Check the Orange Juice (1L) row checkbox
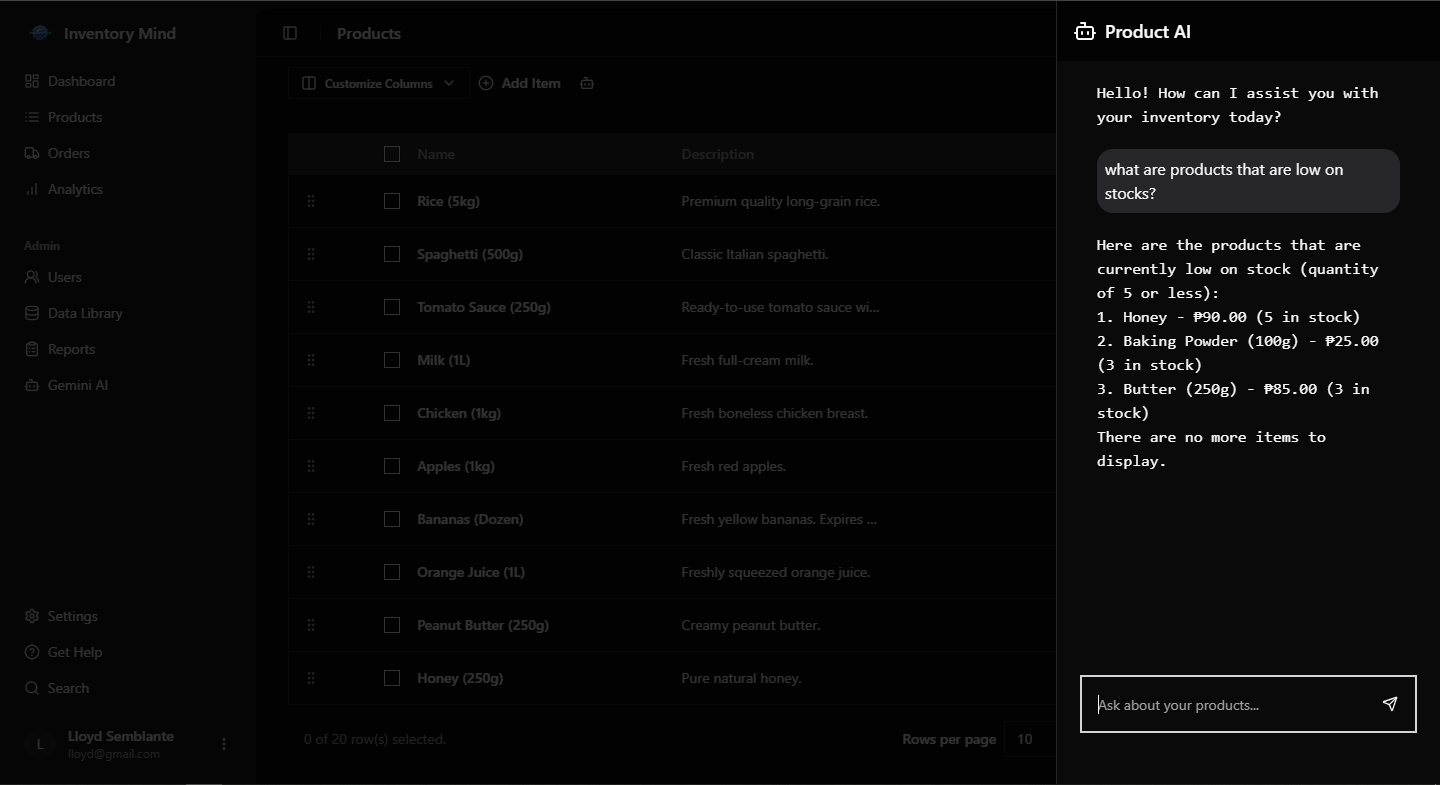The height and width of the screenshot is (785, 1440). [392, 572]
